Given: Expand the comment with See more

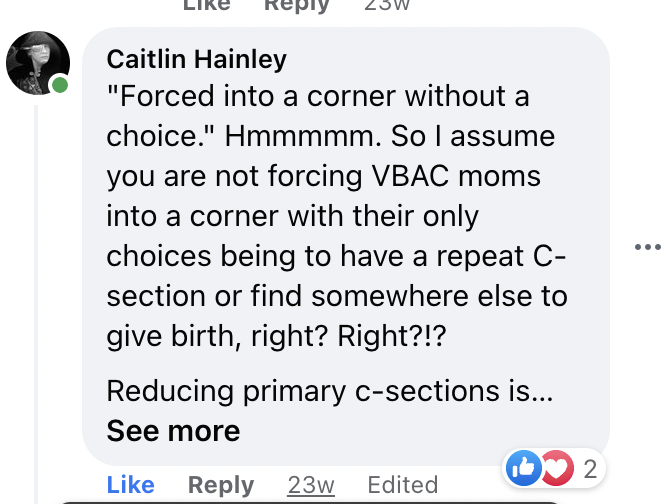Looking at the screenshot, I should (x=173, y=431).
